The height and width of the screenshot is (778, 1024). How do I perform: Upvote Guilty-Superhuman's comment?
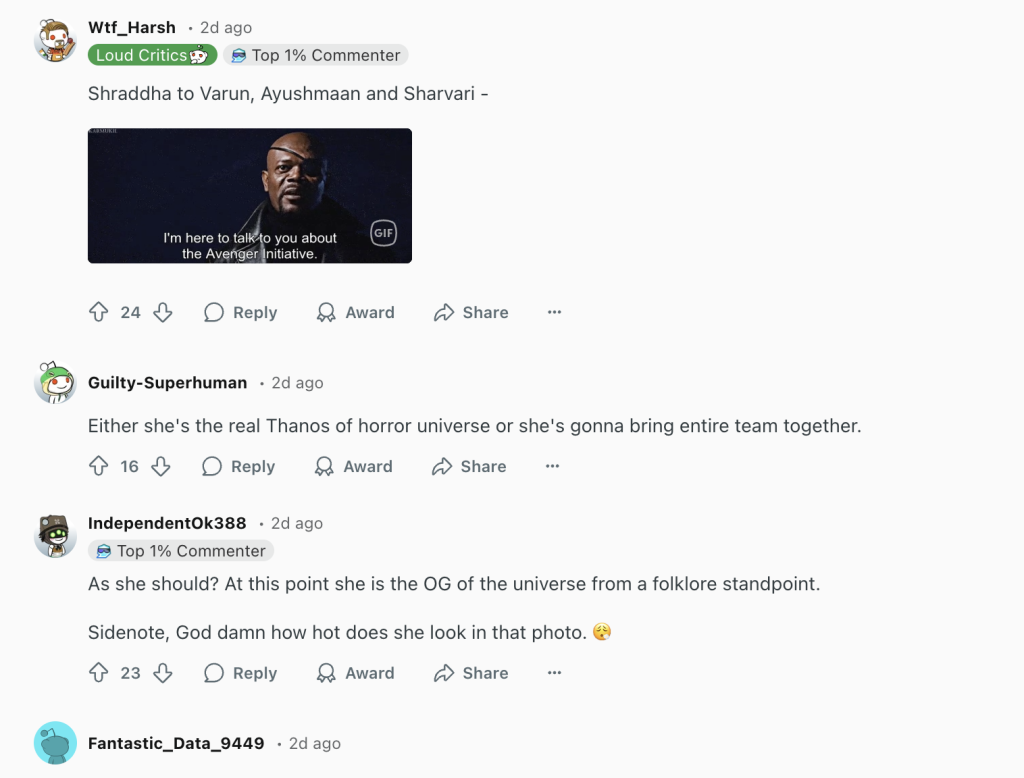pos(98,467)
